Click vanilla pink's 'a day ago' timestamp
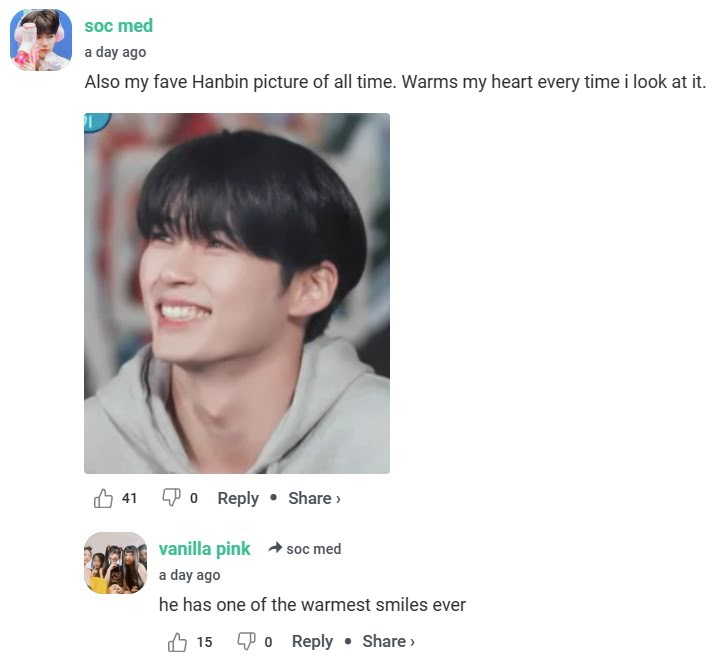Viewport: 723px width, 662px height. tap(190, 575)
